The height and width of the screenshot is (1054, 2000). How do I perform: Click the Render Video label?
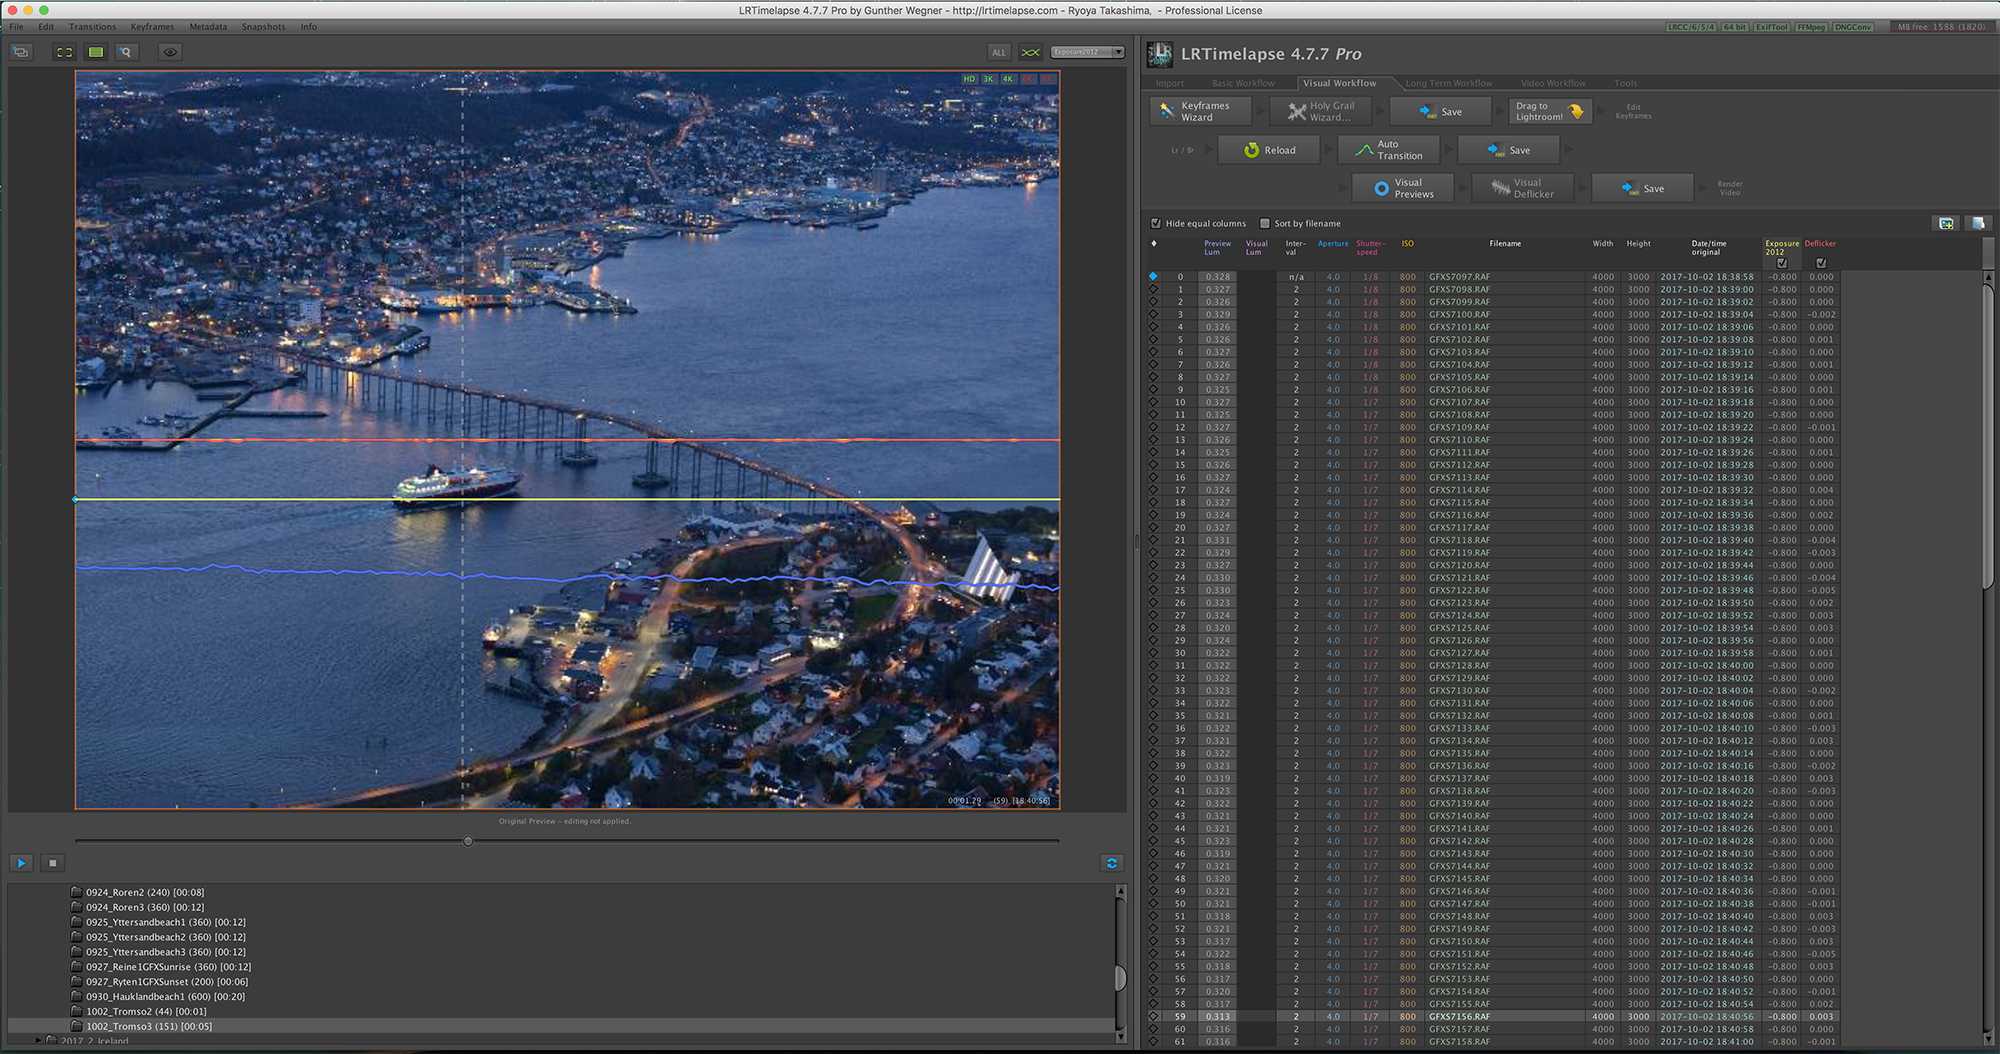pos(1730,188)
